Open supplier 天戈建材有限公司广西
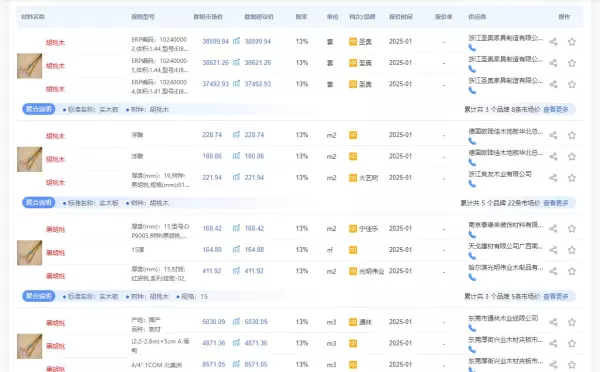Viewport: 600px width, 372px height. pos(505,246)
